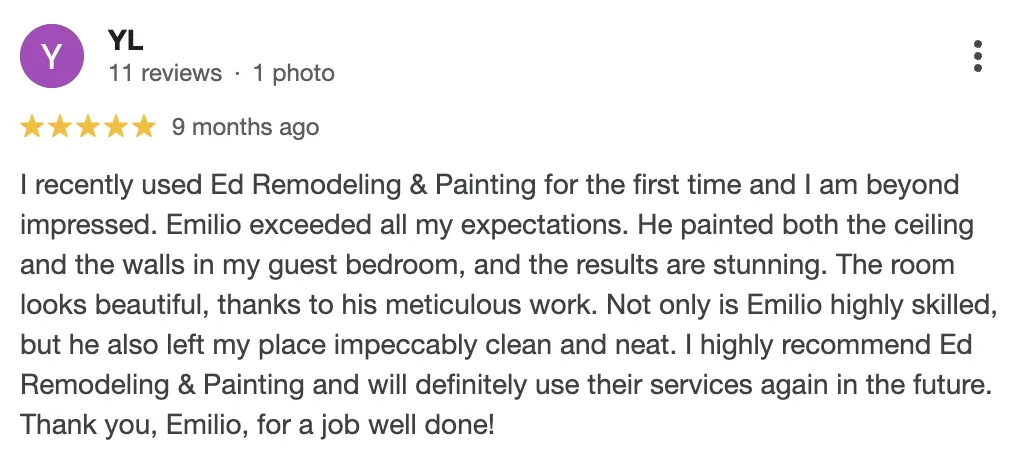
Task: Click the 11 reviews count text
Action: [165, 73]
